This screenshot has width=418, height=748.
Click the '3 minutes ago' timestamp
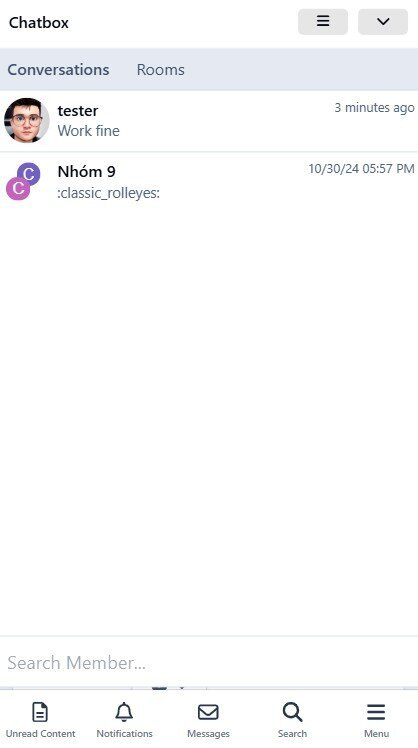[x=374, y=108]
